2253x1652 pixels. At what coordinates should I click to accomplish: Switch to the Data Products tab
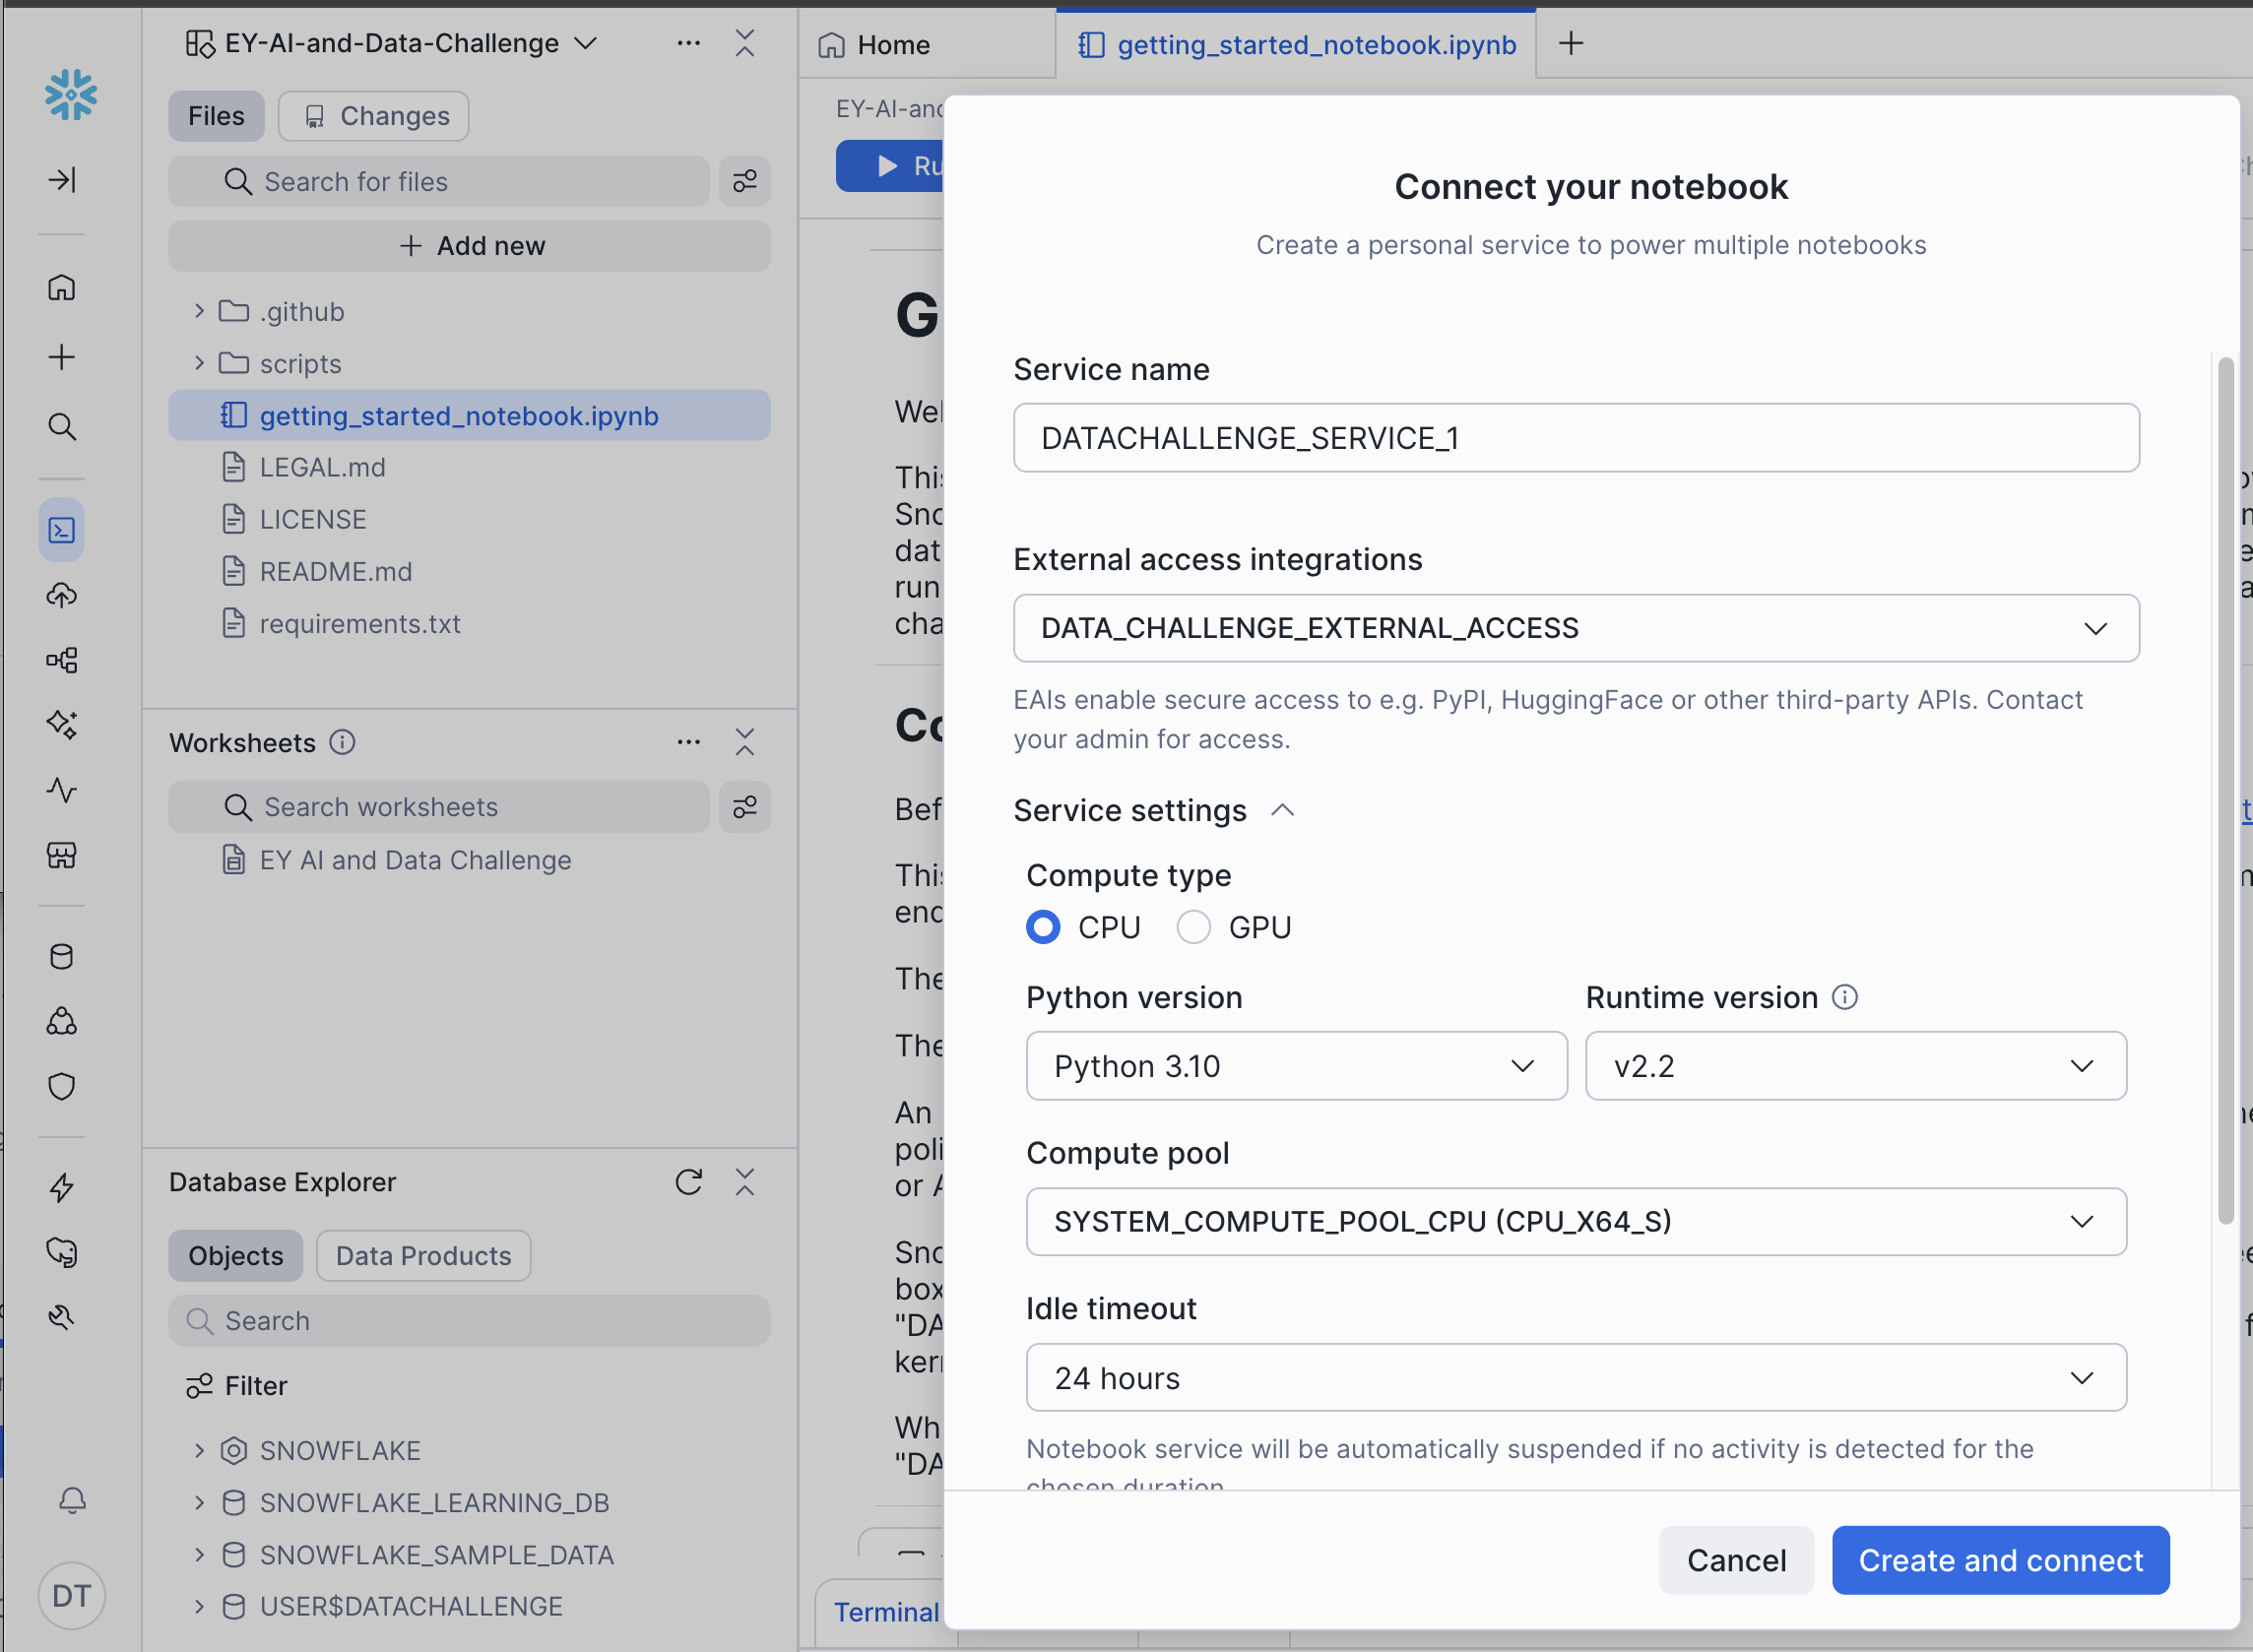pyautogui.click(x=423, y=1256)
